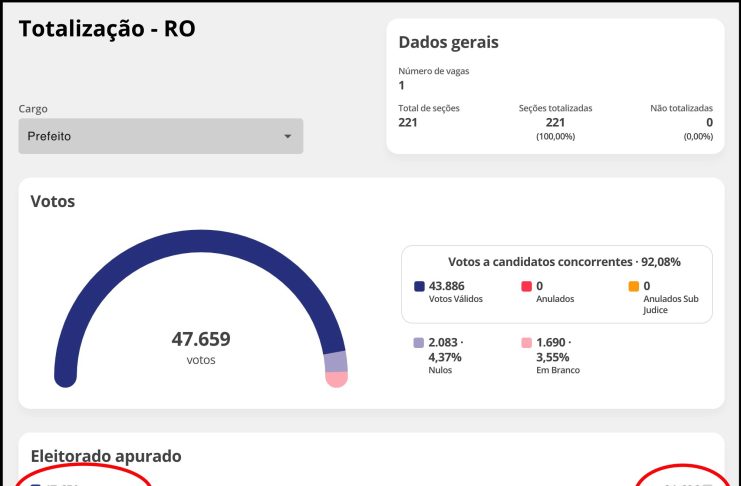Viewport: 741px width, 486px height.
Task: Click the Eleitorado apurado section heading
Action: [106, 456]
